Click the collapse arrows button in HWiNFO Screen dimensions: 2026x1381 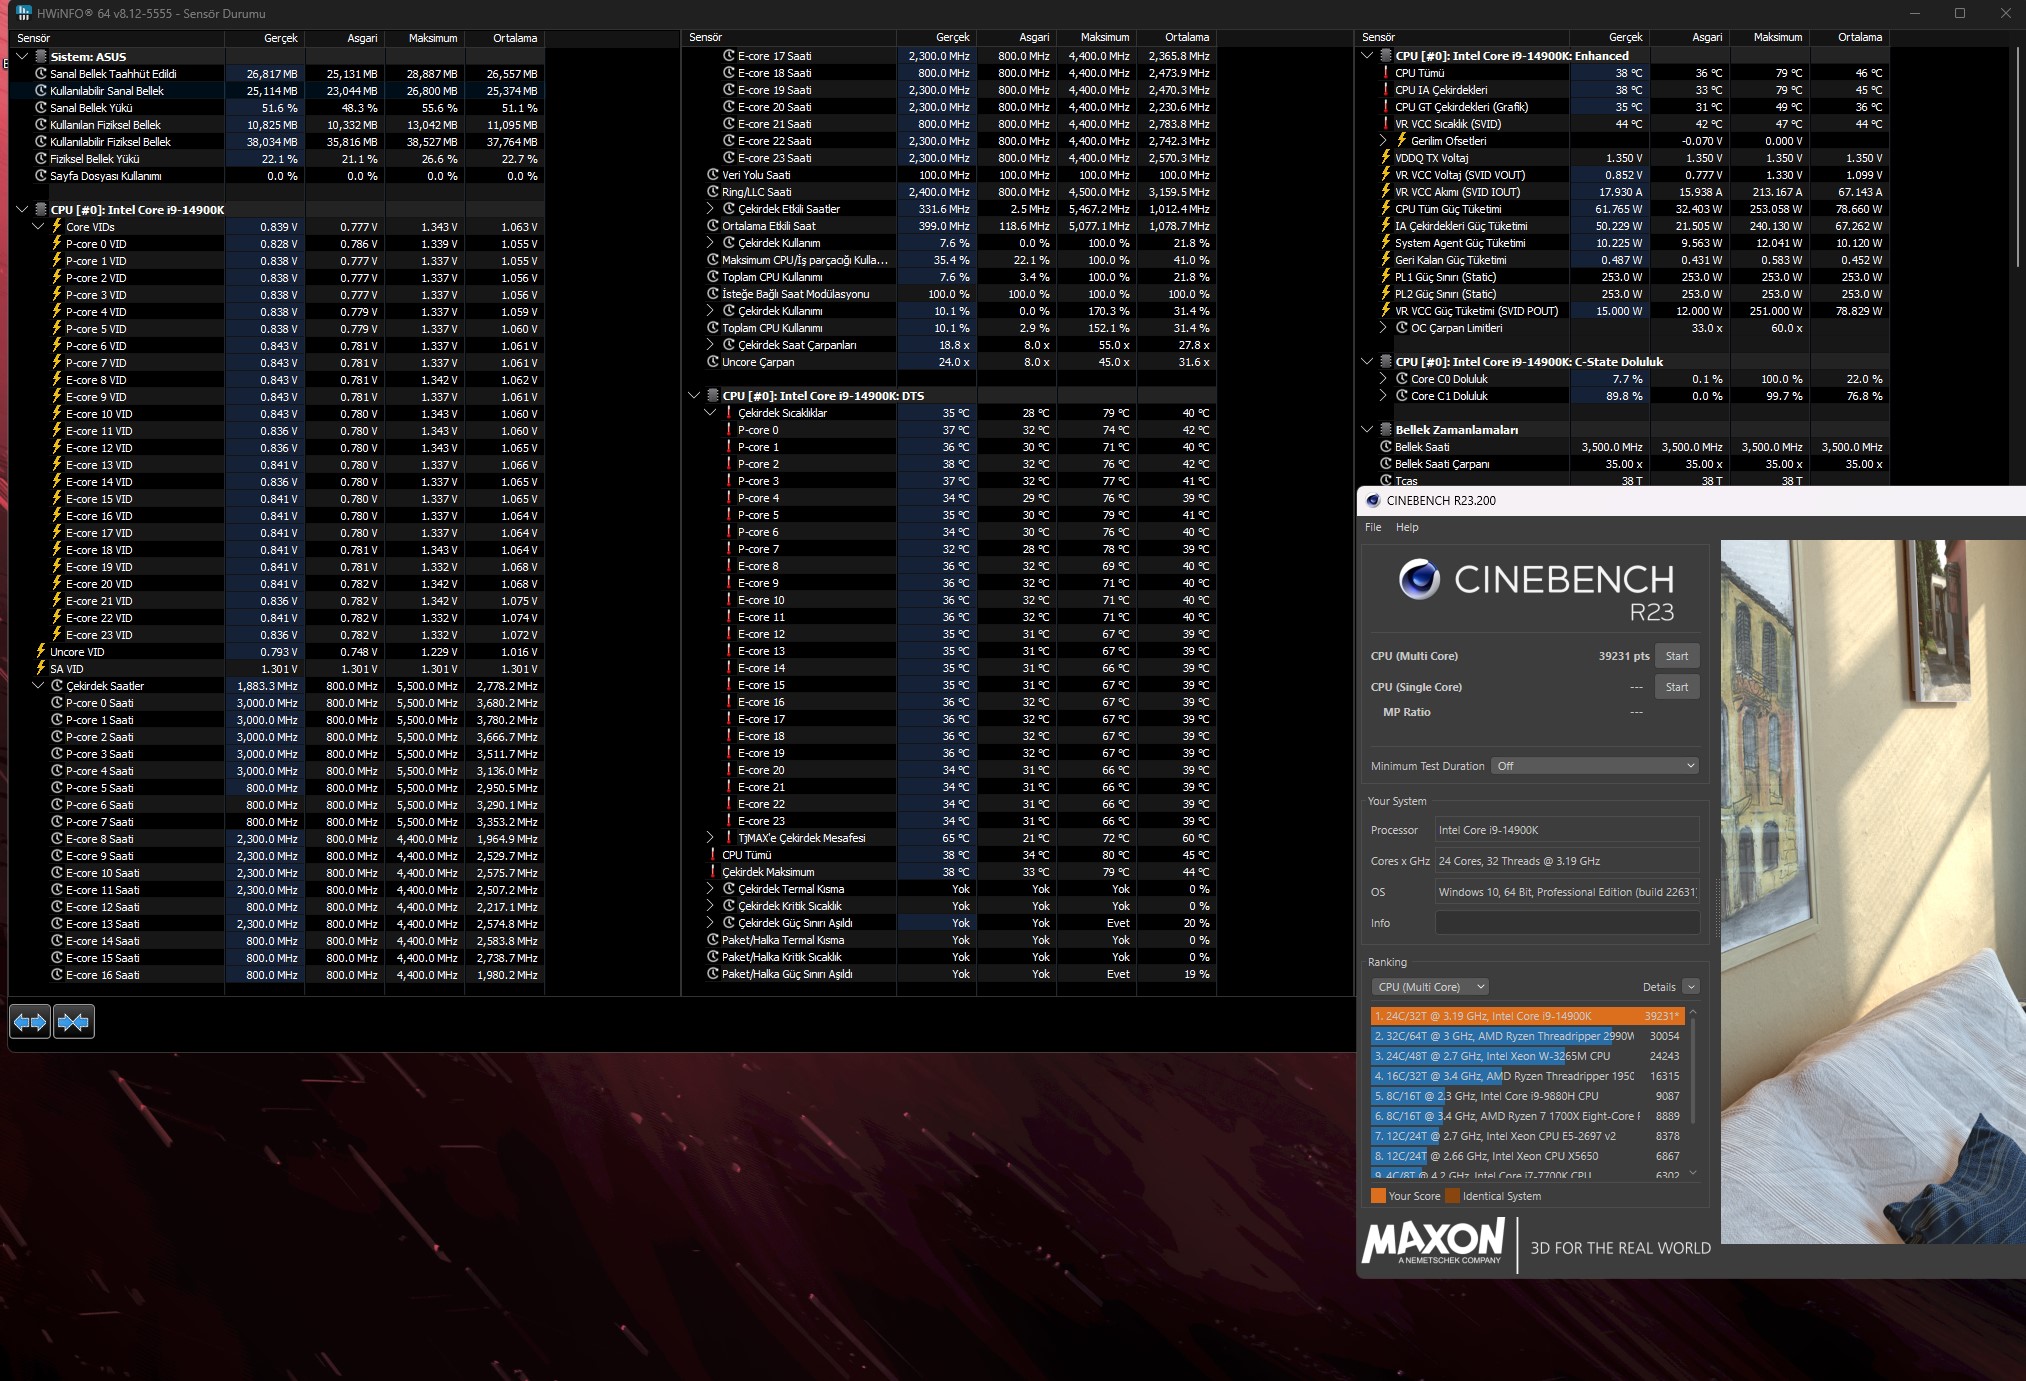pos(74,1022)
